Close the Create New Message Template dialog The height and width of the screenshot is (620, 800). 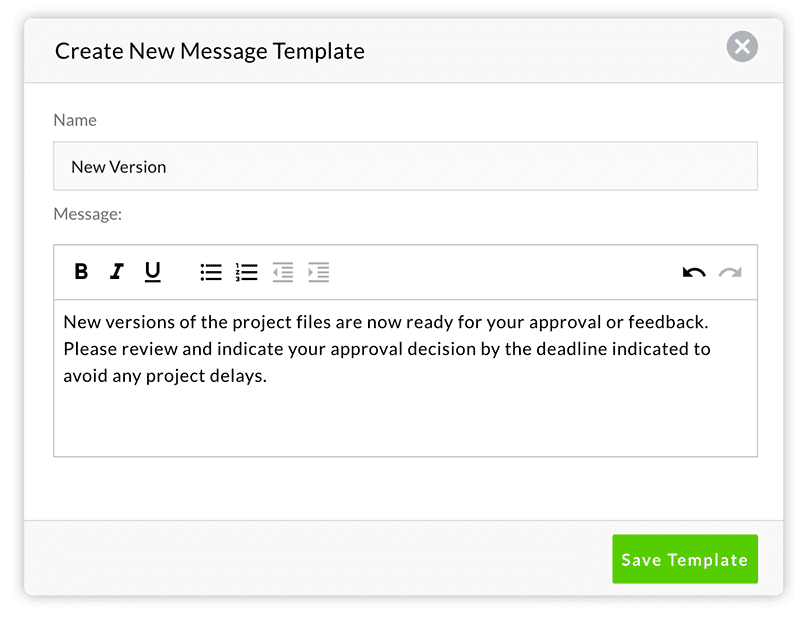(x=742, y=46)
